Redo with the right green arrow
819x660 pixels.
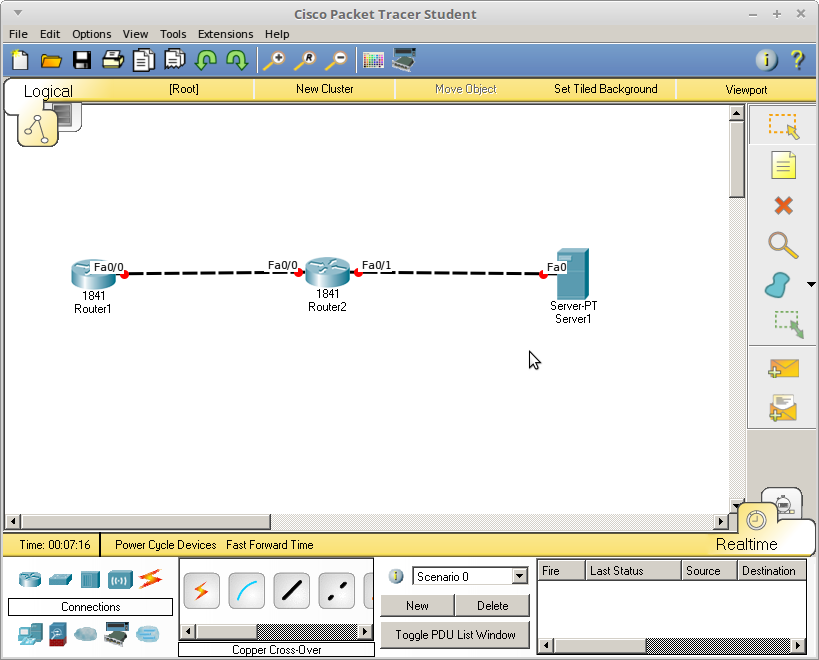click(237, 60)
